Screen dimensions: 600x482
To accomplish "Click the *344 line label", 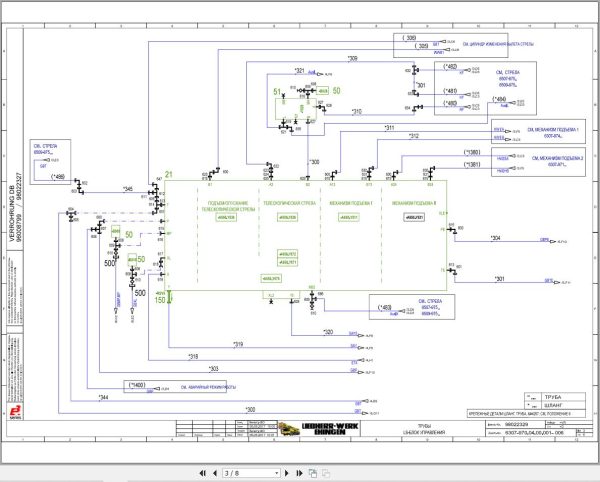I will (x=103, y=397).
